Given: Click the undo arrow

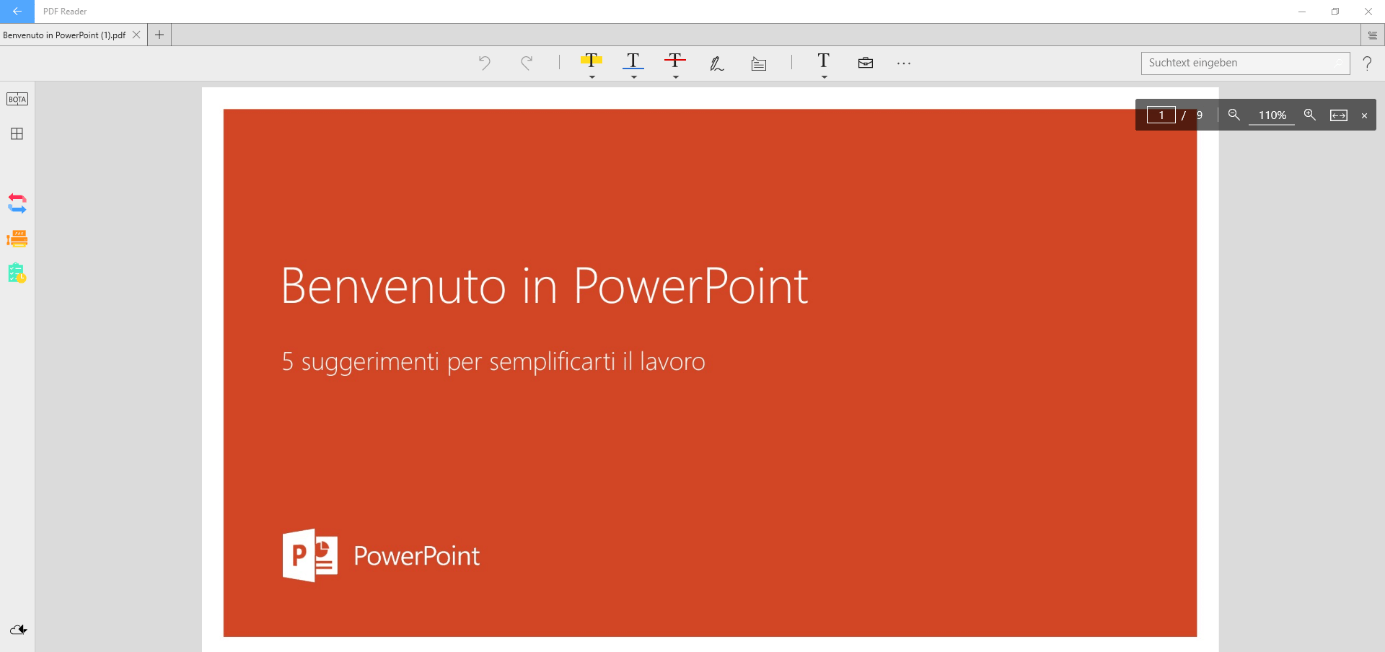Looking at the screenshot, I should [485, 63].
